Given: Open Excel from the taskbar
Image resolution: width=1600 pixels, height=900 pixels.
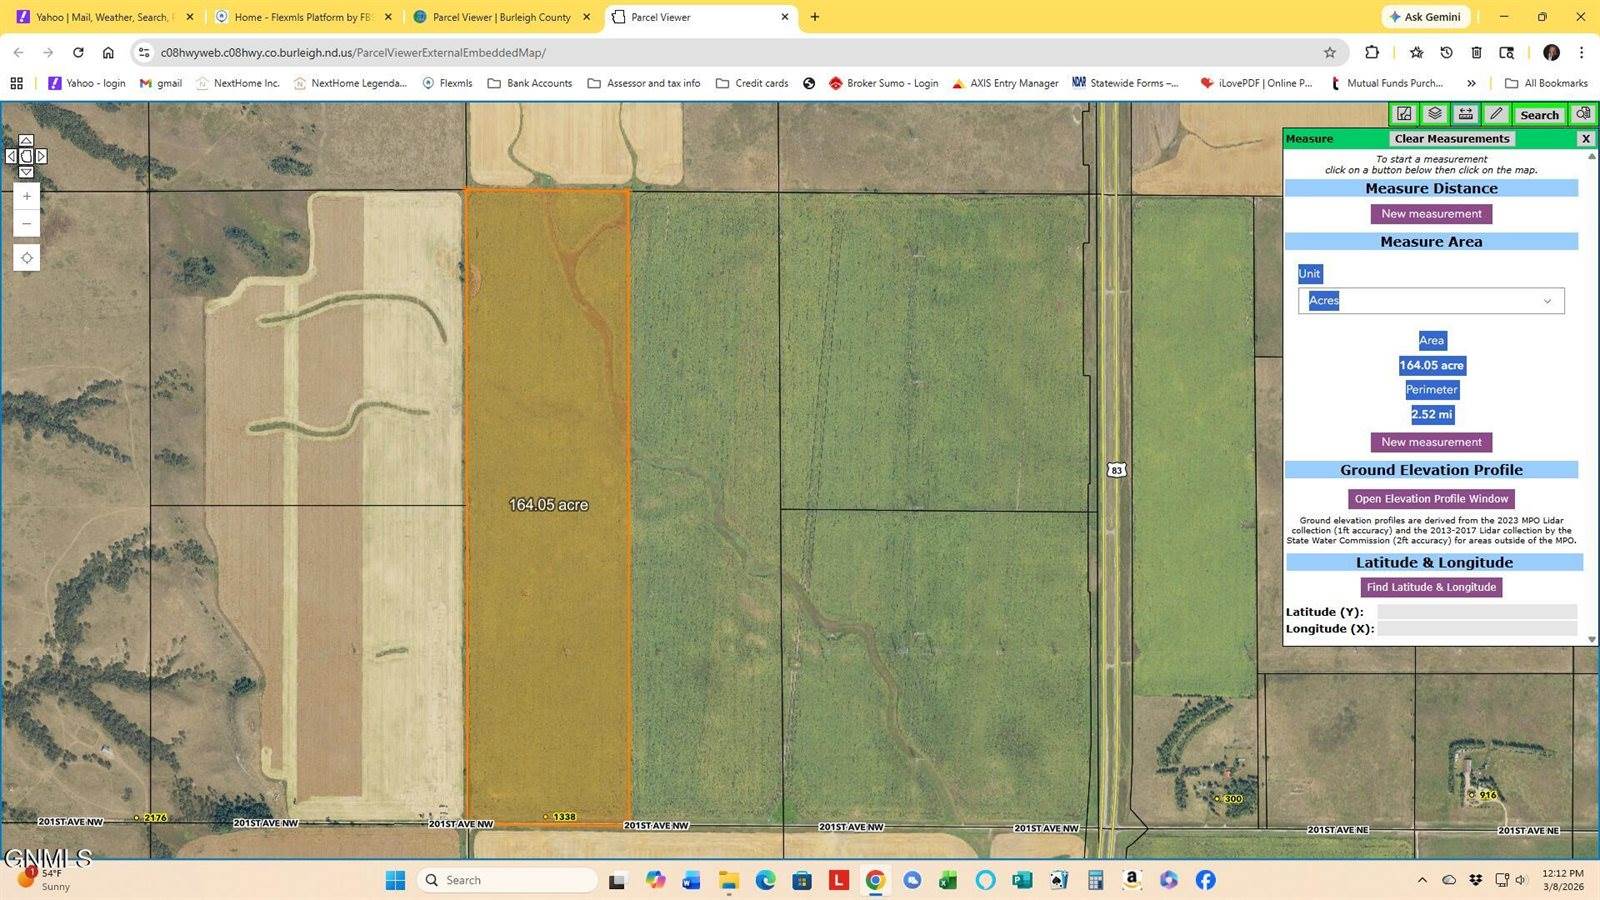Looking at the screenshot, I should (x=948, y=880).
